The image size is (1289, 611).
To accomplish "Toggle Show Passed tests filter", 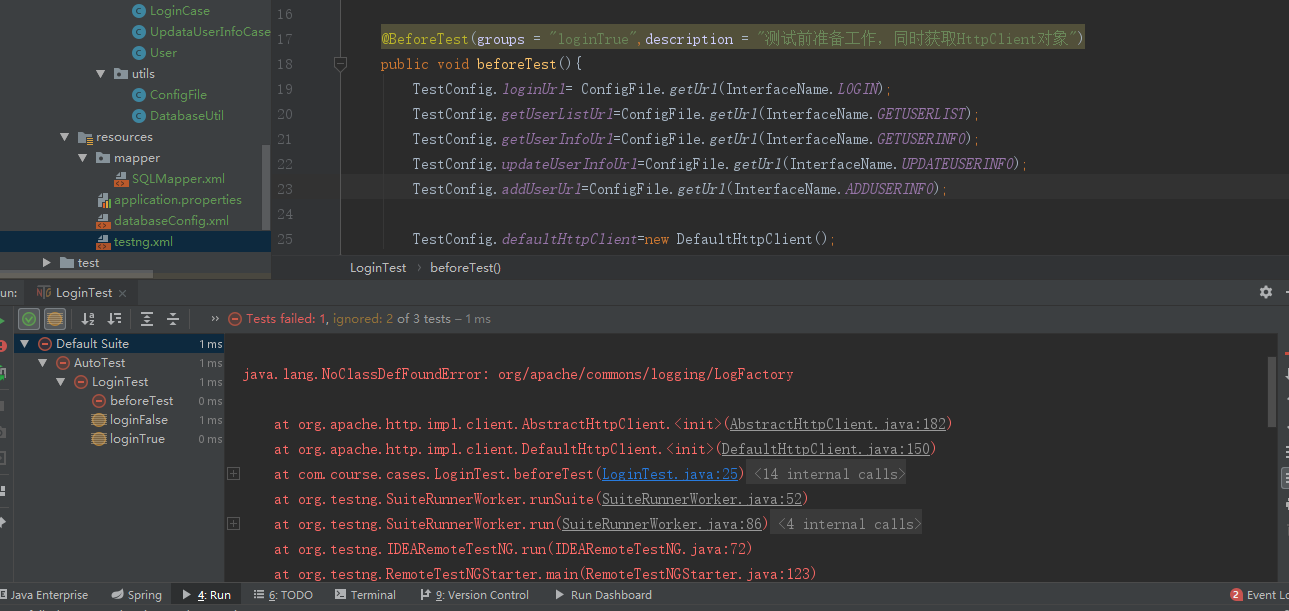I will [30, 319].
